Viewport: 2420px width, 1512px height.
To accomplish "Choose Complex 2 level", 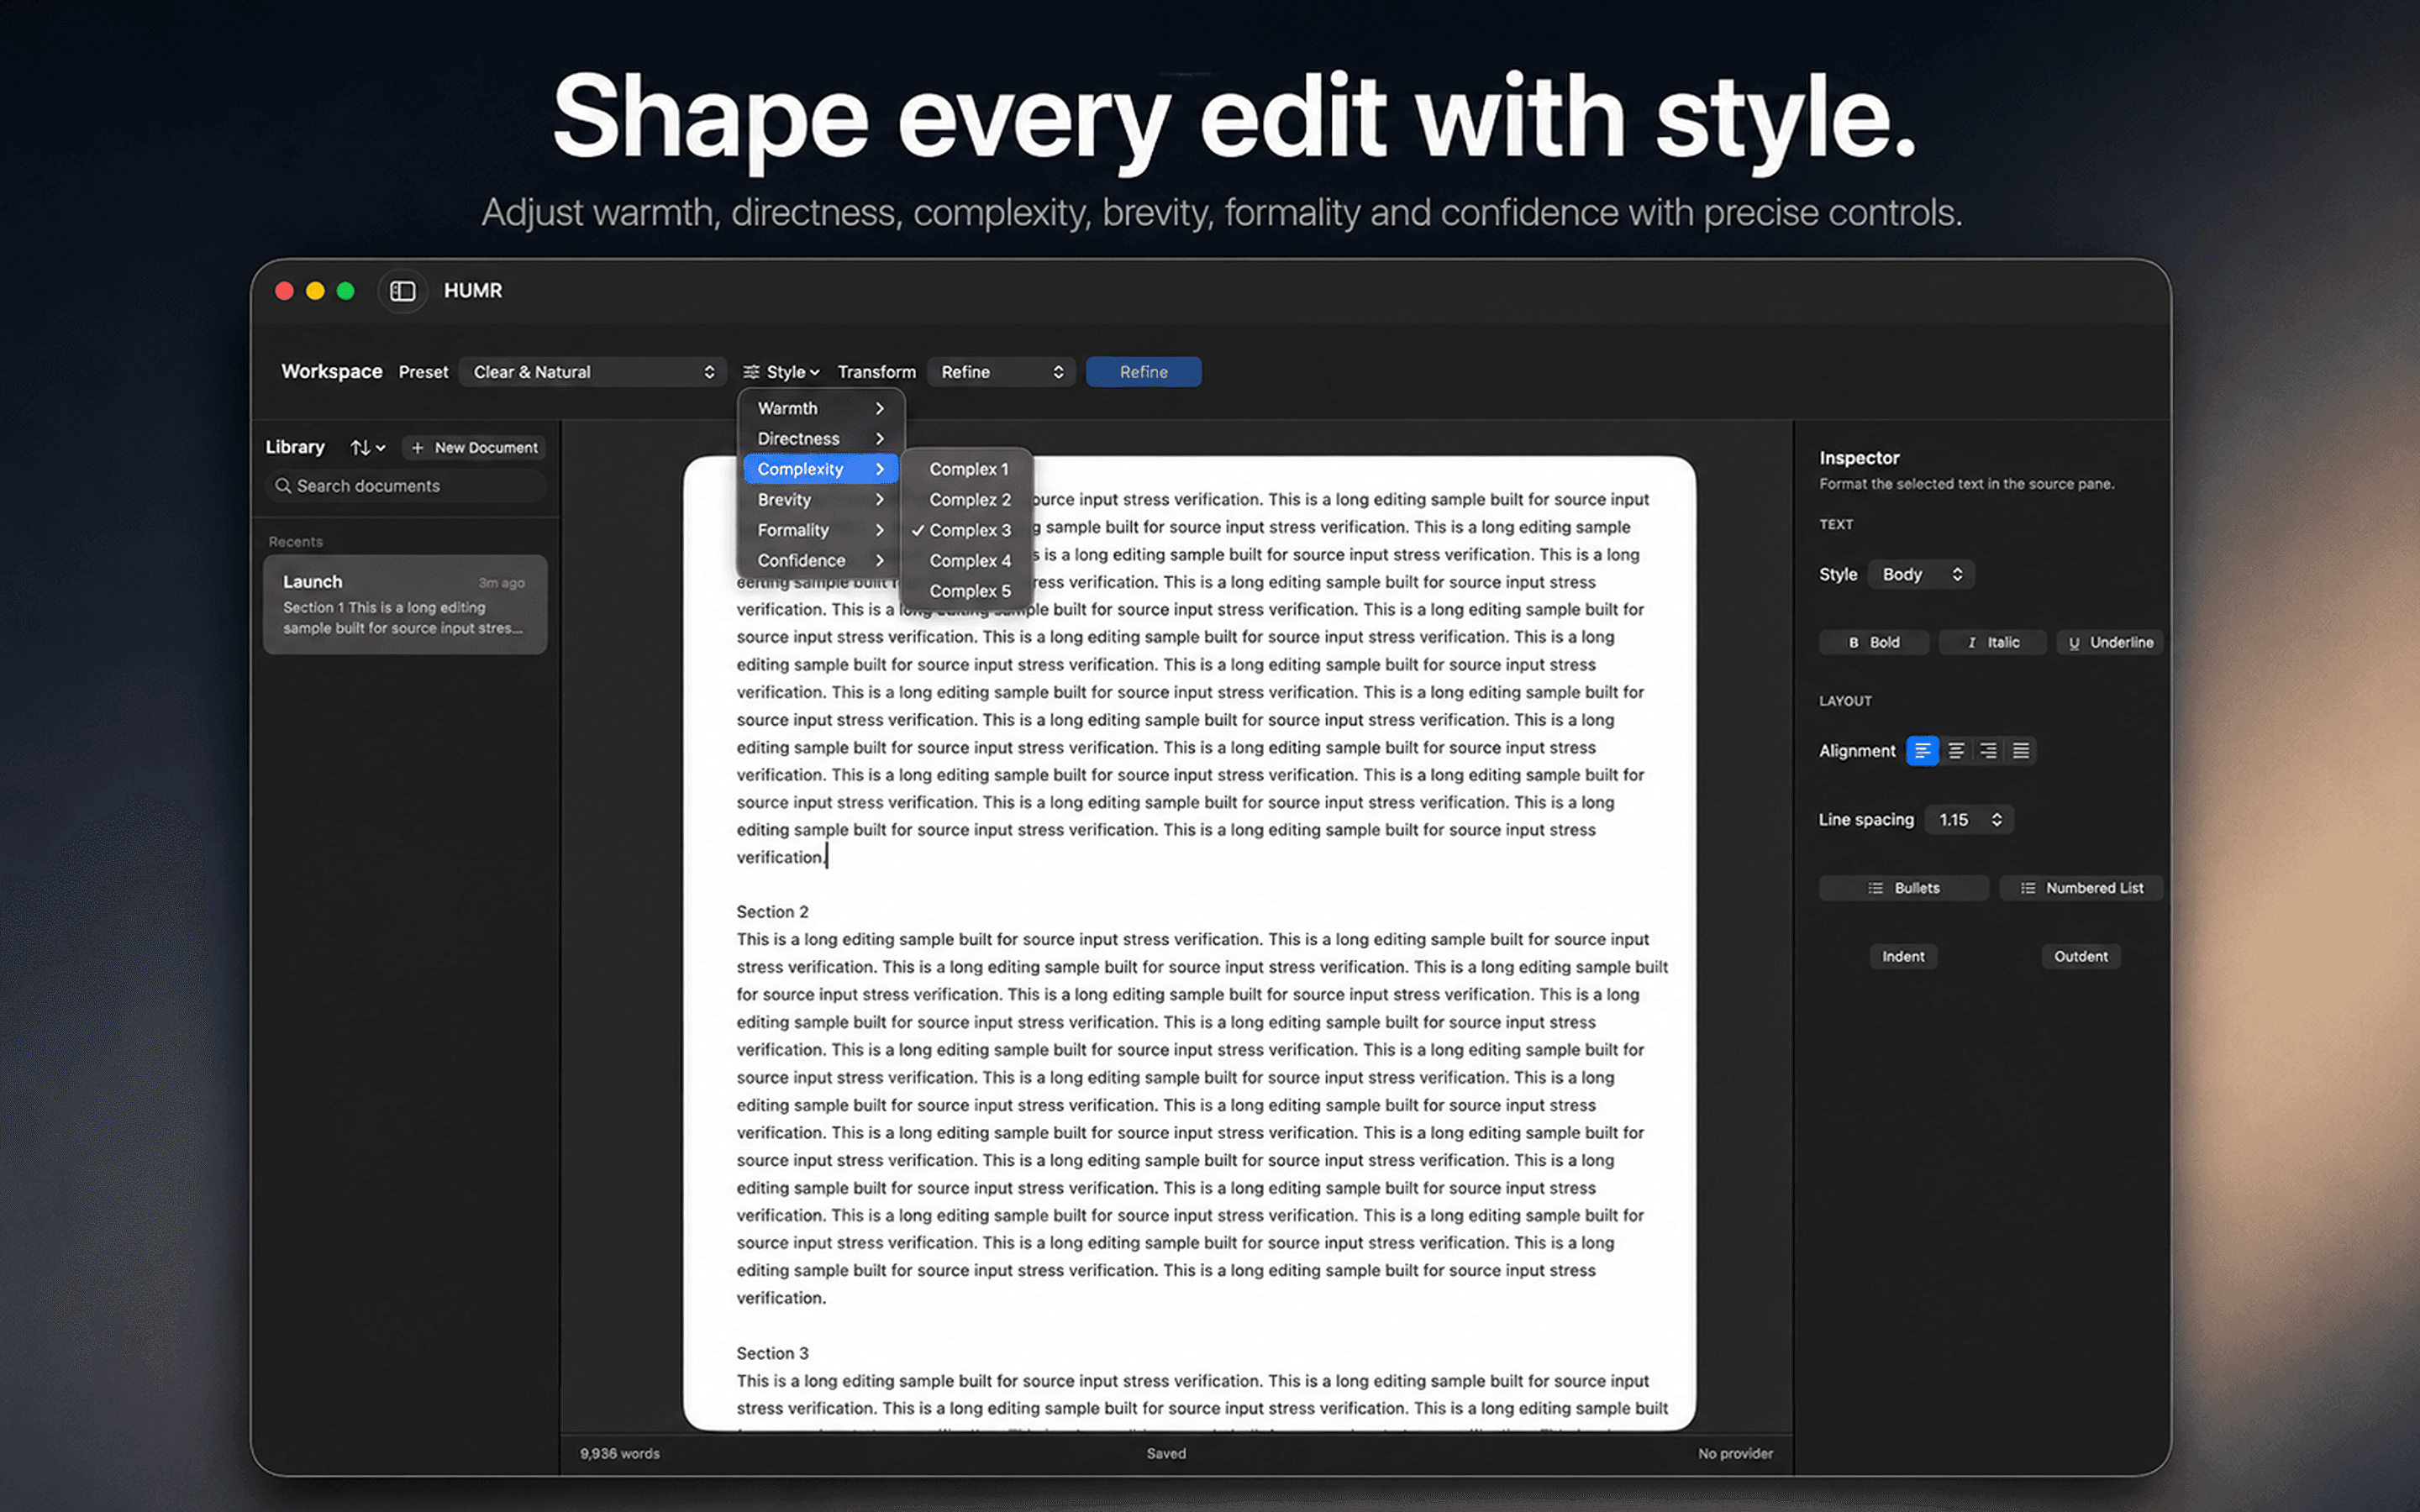I will pyautogui.click(x=967, y=500).
